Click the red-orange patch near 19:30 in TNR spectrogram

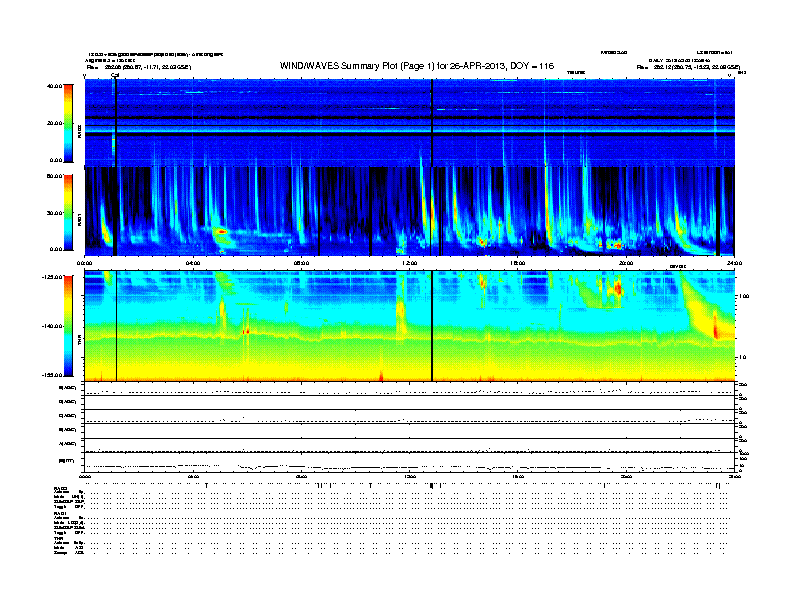click(617, 288)
